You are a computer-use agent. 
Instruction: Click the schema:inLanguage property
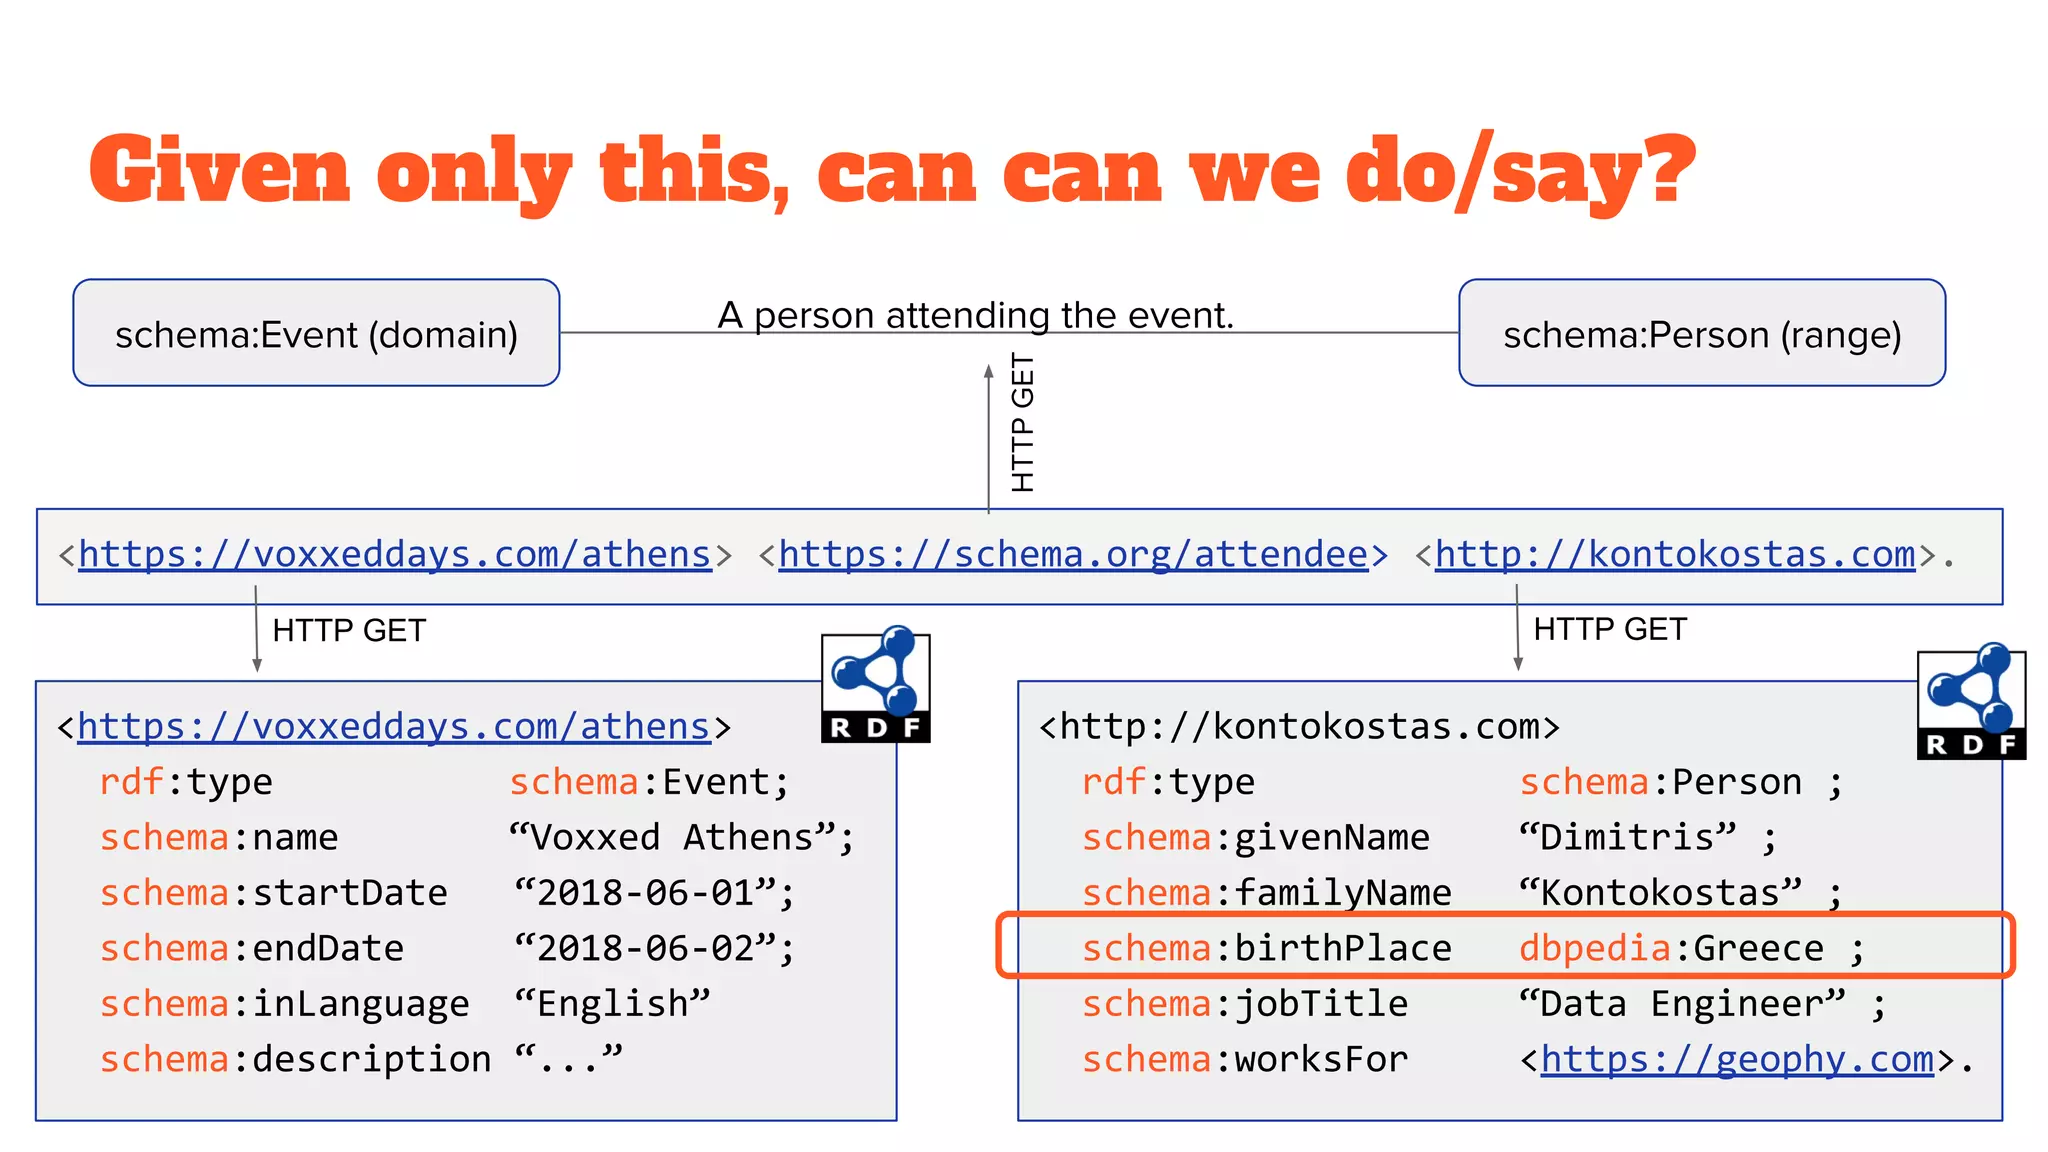point(285,1004)
